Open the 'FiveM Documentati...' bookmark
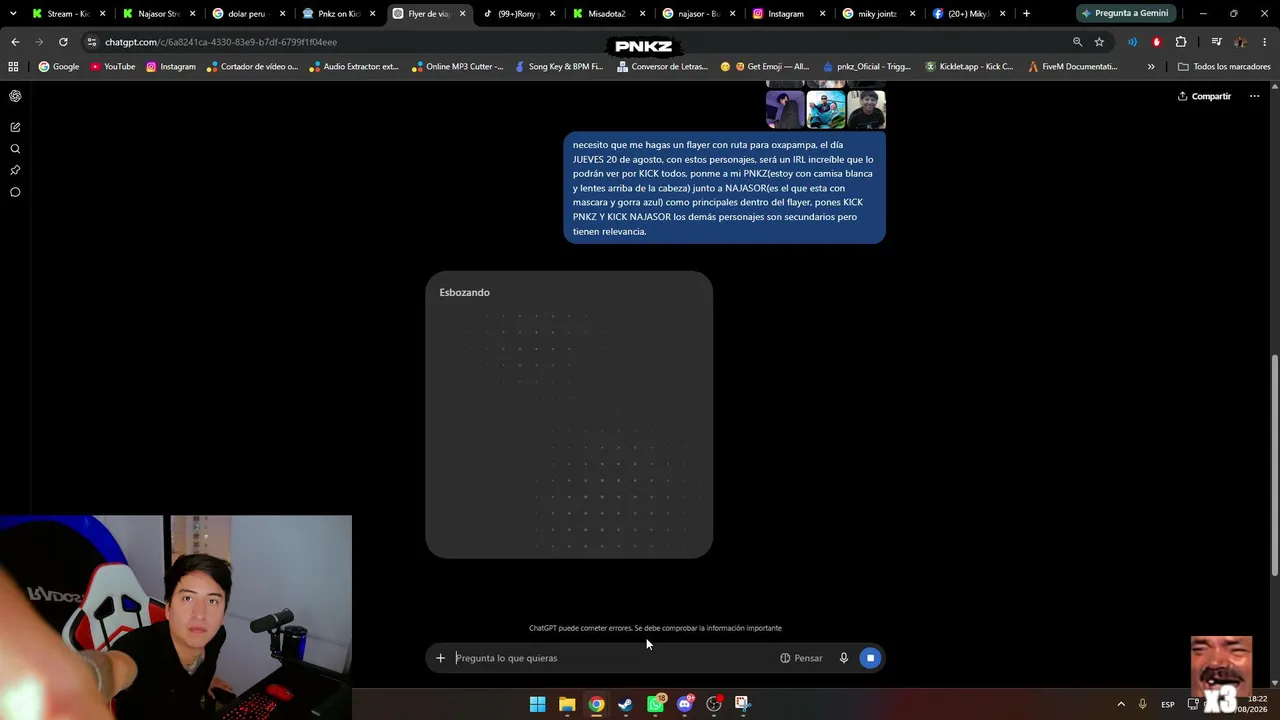This screenshot has width=1280, height=720. pyautogui.click(x=1073, y=67)
